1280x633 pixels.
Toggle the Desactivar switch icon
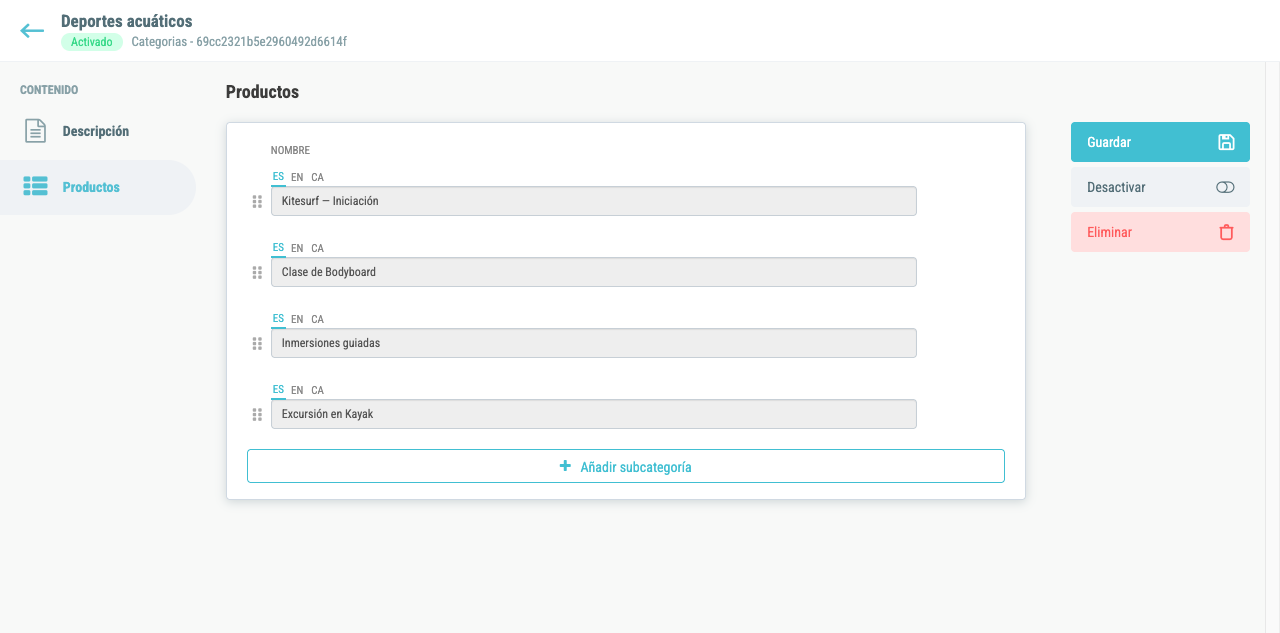[1226, 187]
